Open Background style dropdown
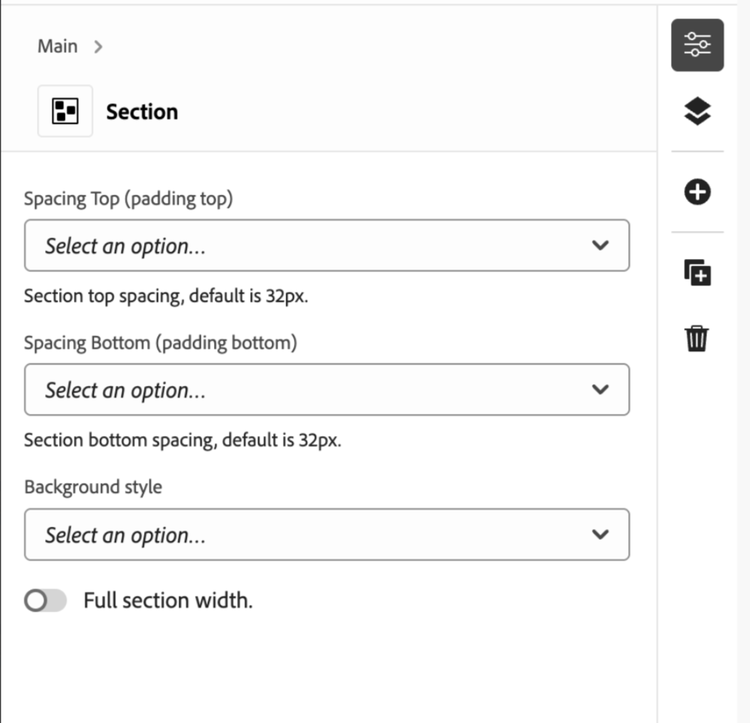 [x=327, y=534]
